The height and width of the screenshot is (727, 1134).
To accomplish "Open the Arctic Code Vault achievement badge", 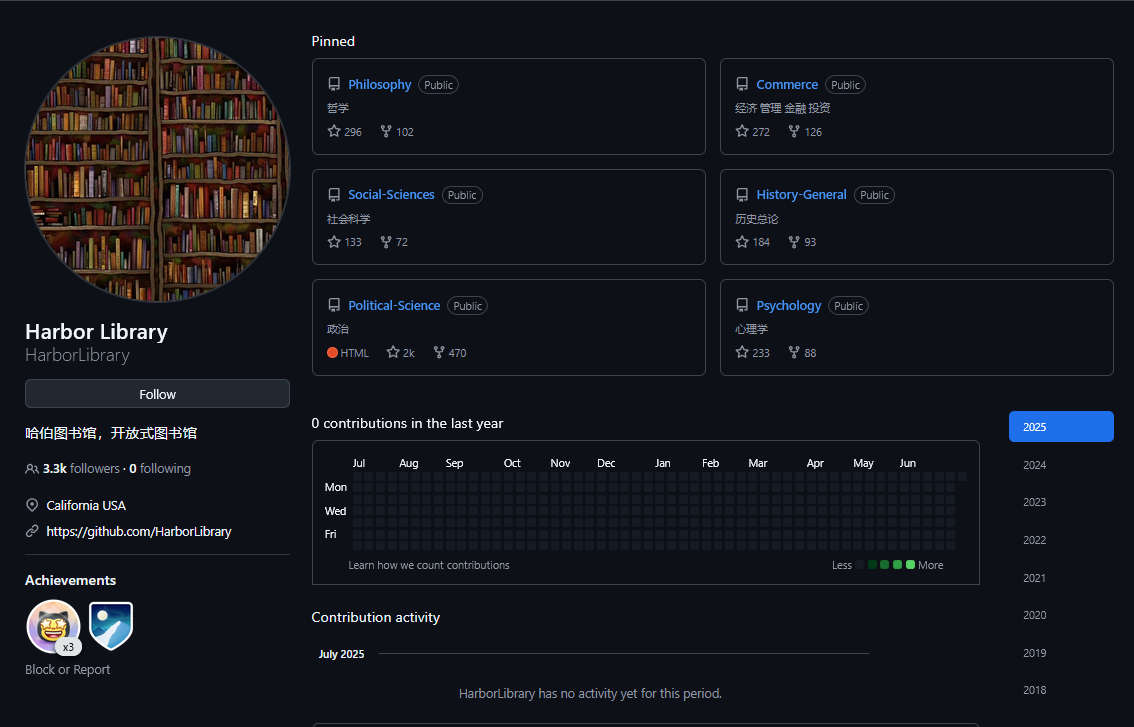I will coord(111,626).
